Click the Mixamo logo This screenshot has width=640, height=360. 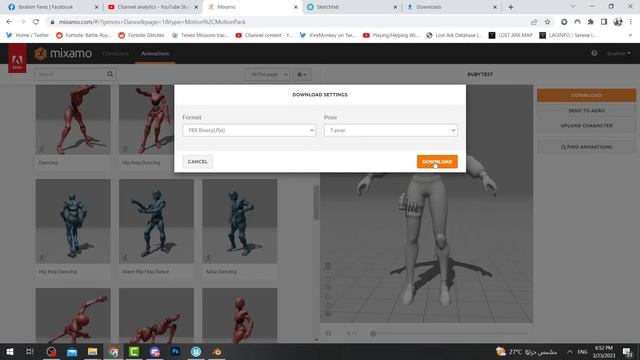[x=63, y=53]
